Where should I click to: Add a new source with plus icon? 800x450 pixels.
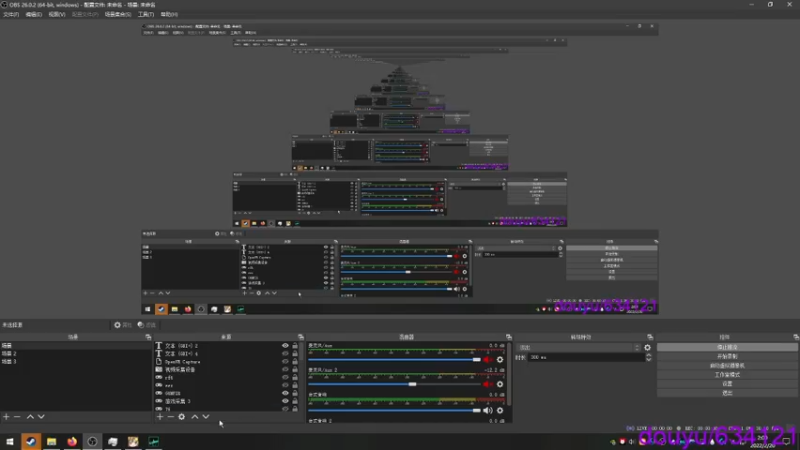point(160,417)
